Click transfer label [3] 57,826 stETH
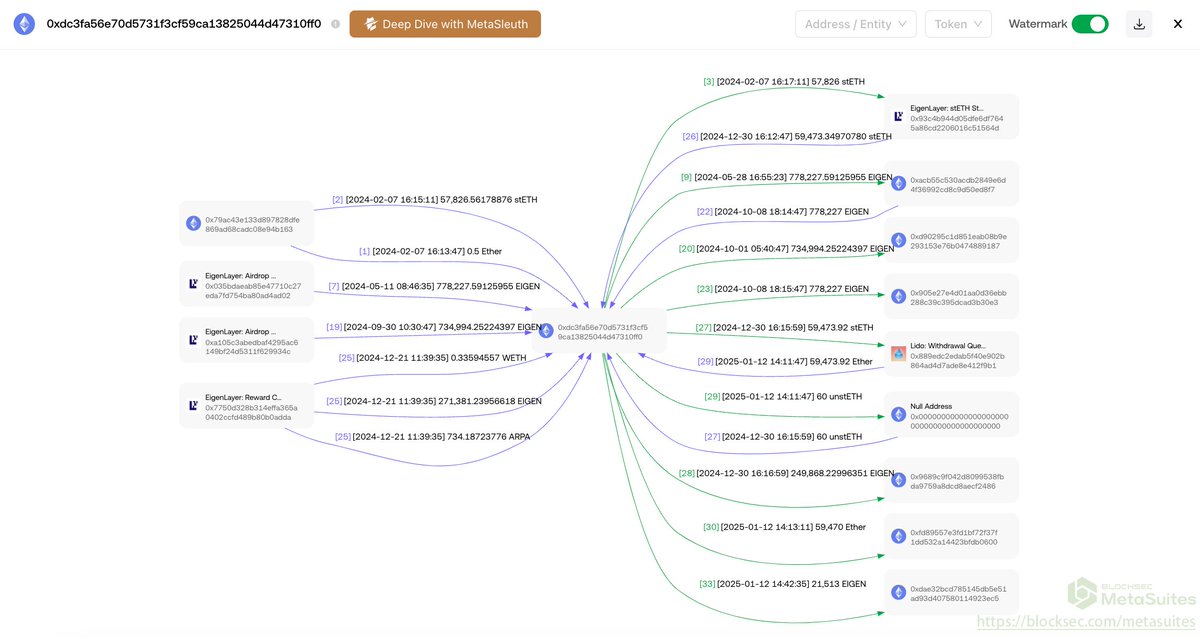Viewport: 1200px width, 637px height. (x=784, y=81)
